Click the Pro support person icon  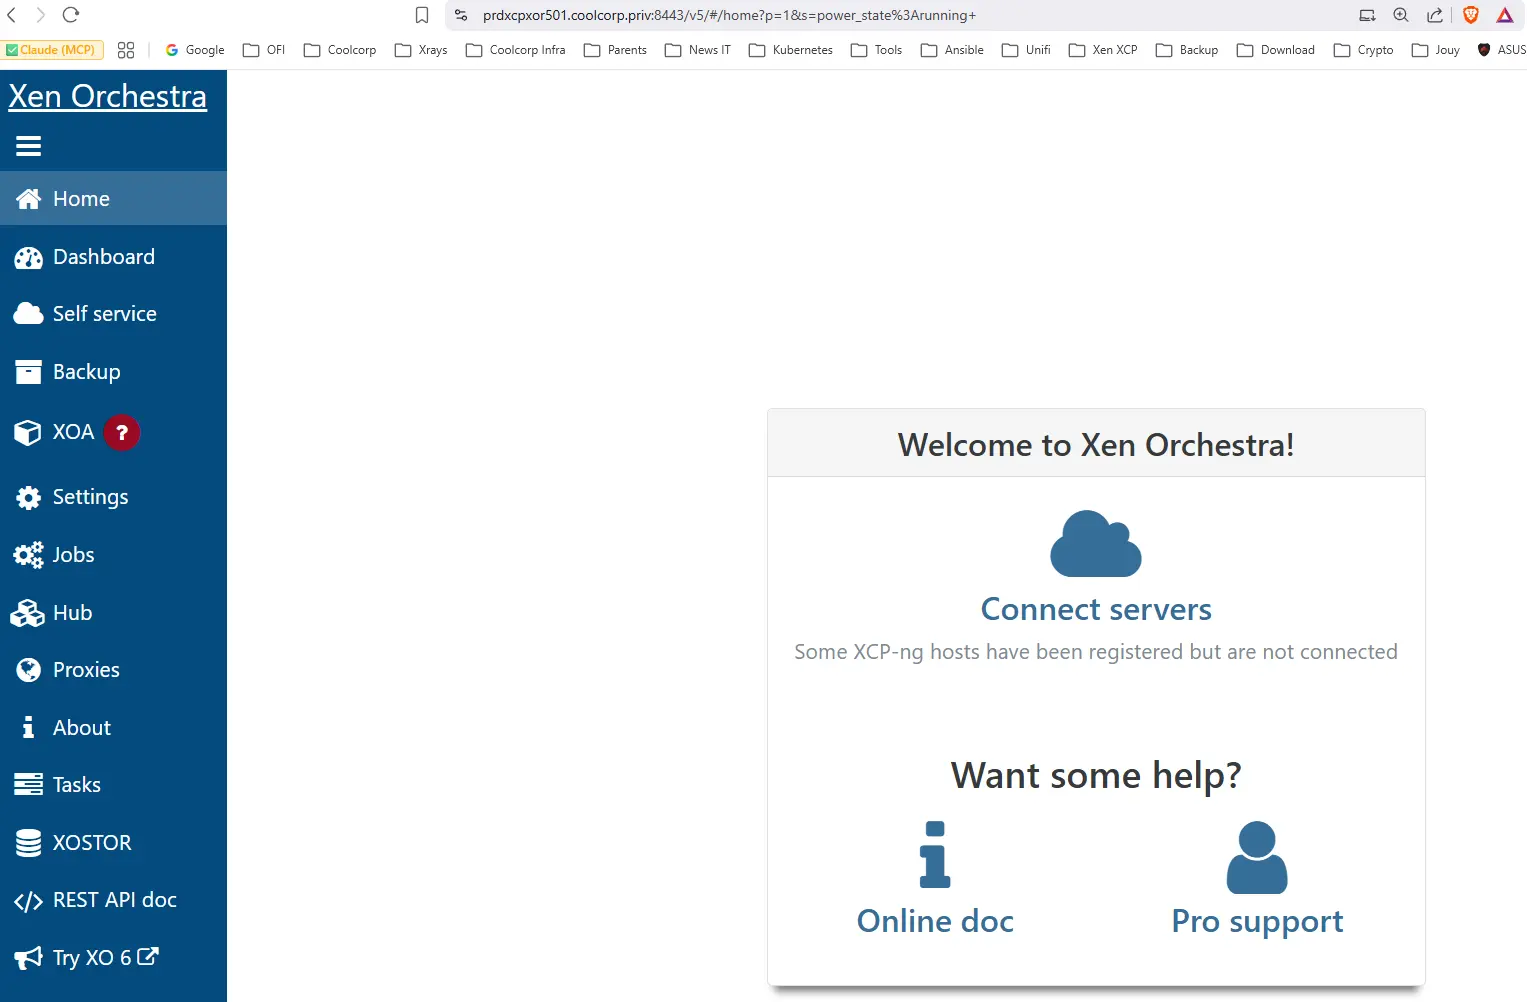[x=1257, y=857]
